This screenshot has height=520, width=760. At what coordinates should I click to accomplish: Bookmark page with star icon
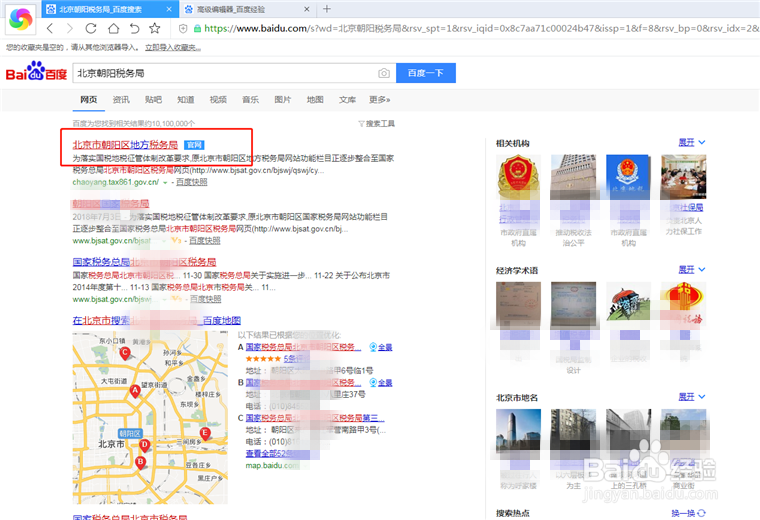(155, 28)
